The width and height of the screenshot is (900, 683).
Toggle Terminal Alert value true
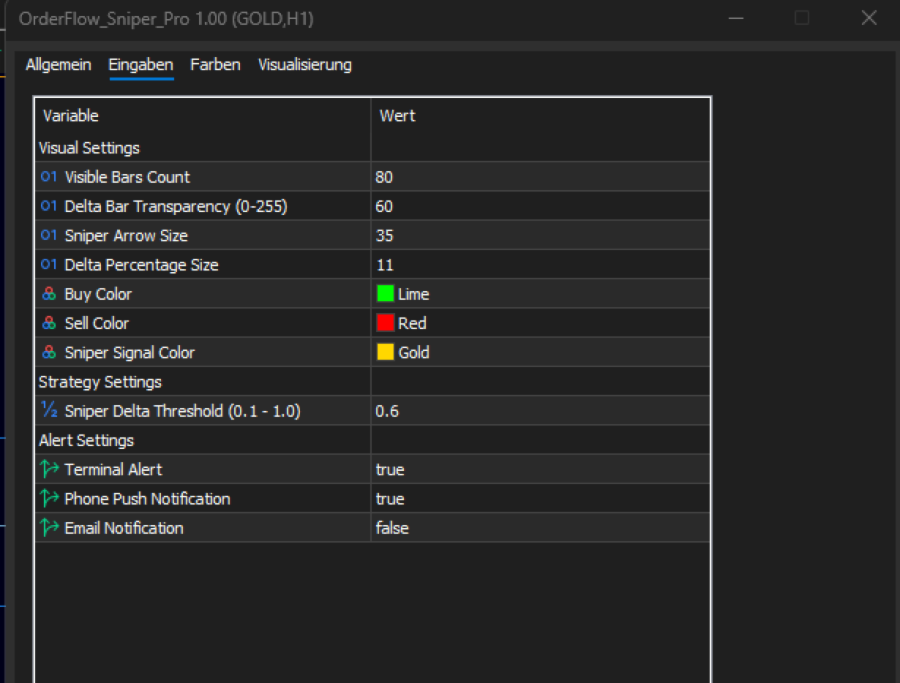click(x=540, y=469)
